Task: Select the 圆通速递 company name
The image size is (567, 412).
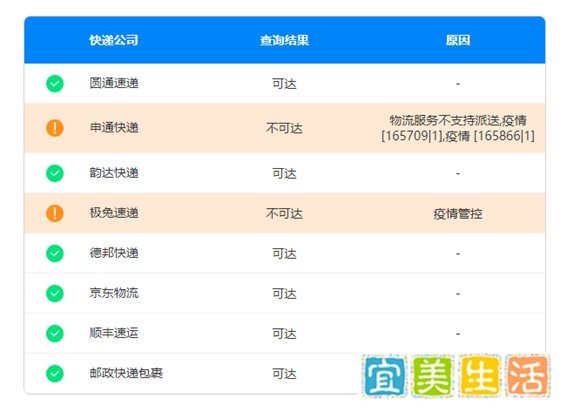Action: (114, 83)
